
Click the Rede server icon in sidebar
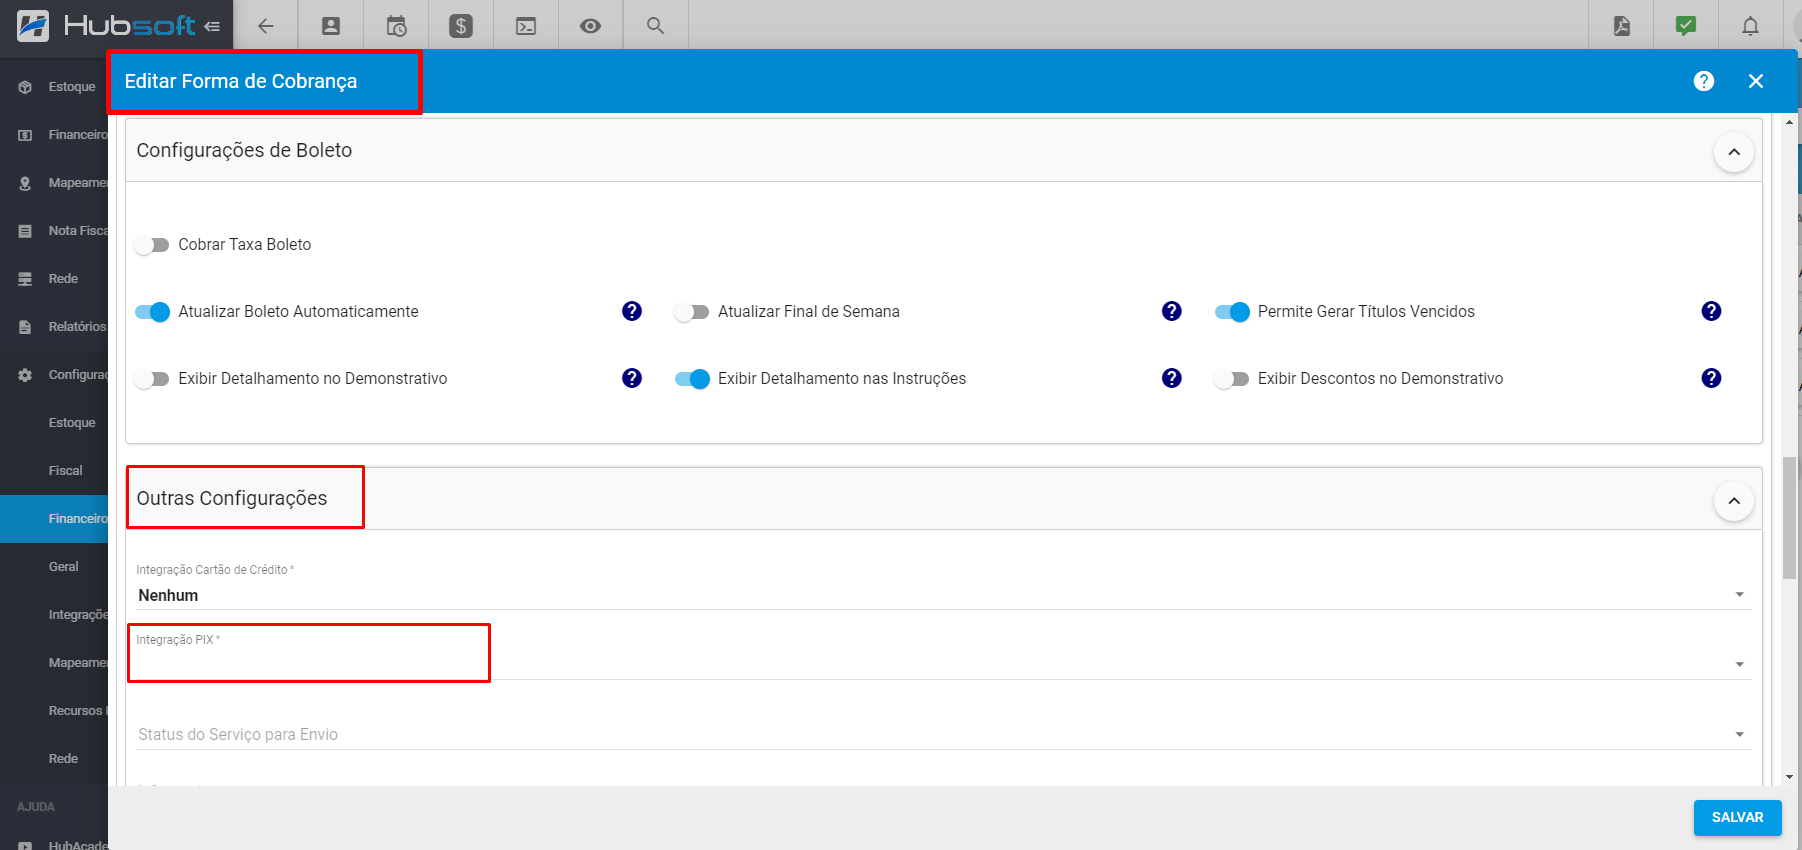click(25, 279)
